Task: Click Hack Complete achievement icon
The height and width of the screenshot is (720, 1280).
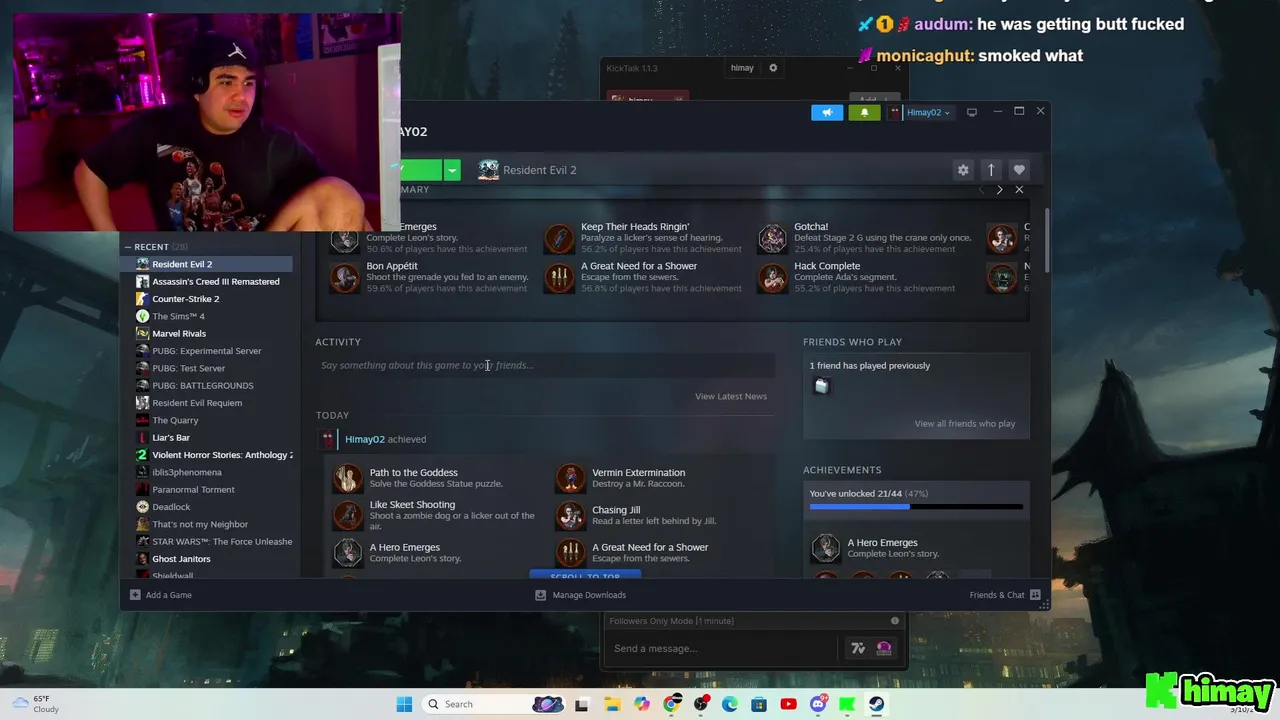Action: [773, 277]
